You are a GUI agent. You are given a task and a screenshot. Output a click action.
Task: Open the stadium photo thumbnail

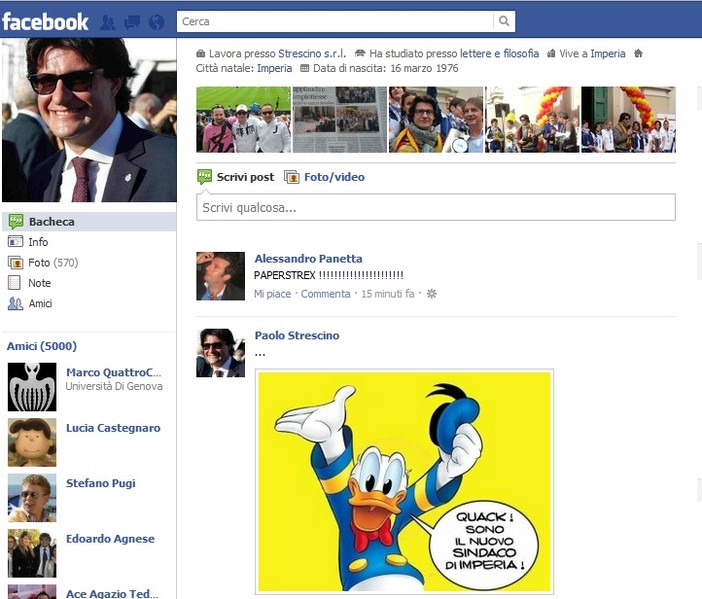(x=244, y=120)
